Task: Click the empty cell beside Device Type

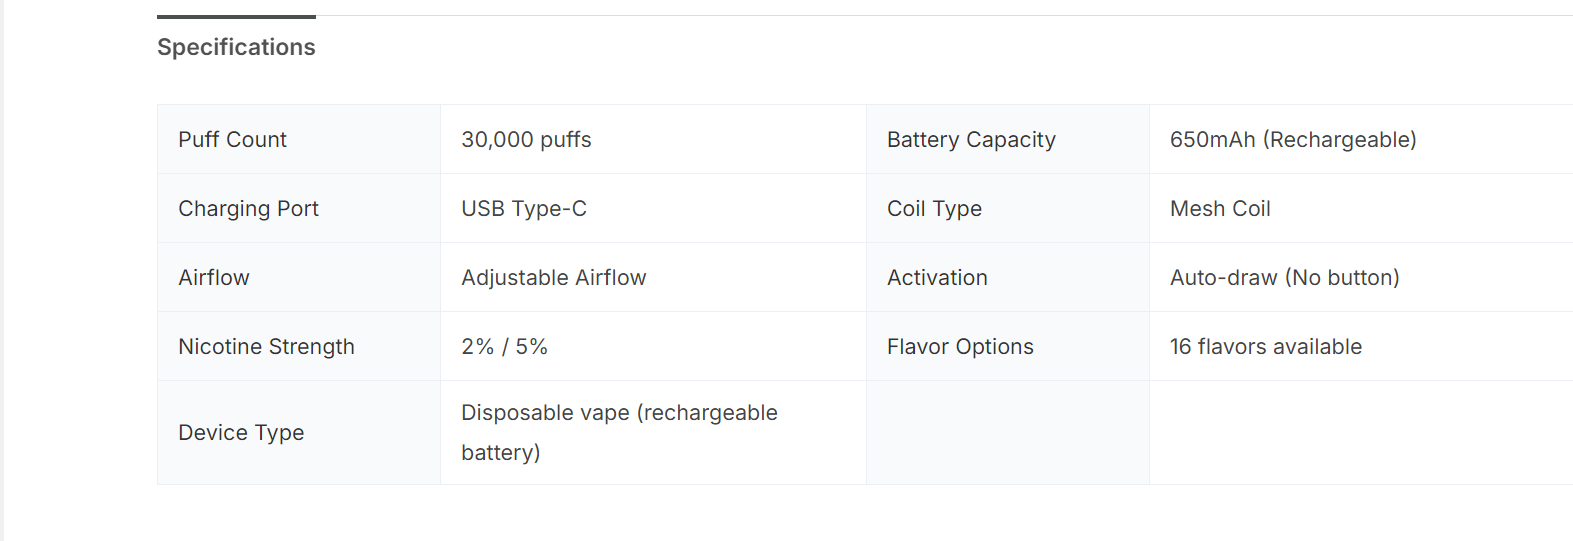Action: pos(1007,433)
